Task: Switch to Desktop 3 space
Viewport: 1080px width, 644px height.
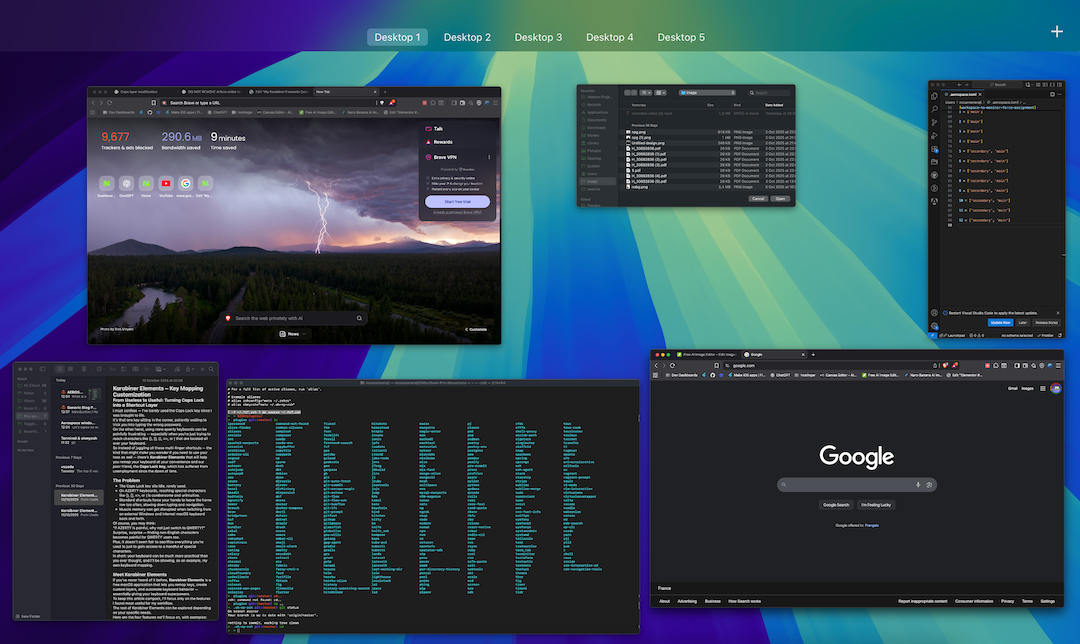Action: click(538, 37)
